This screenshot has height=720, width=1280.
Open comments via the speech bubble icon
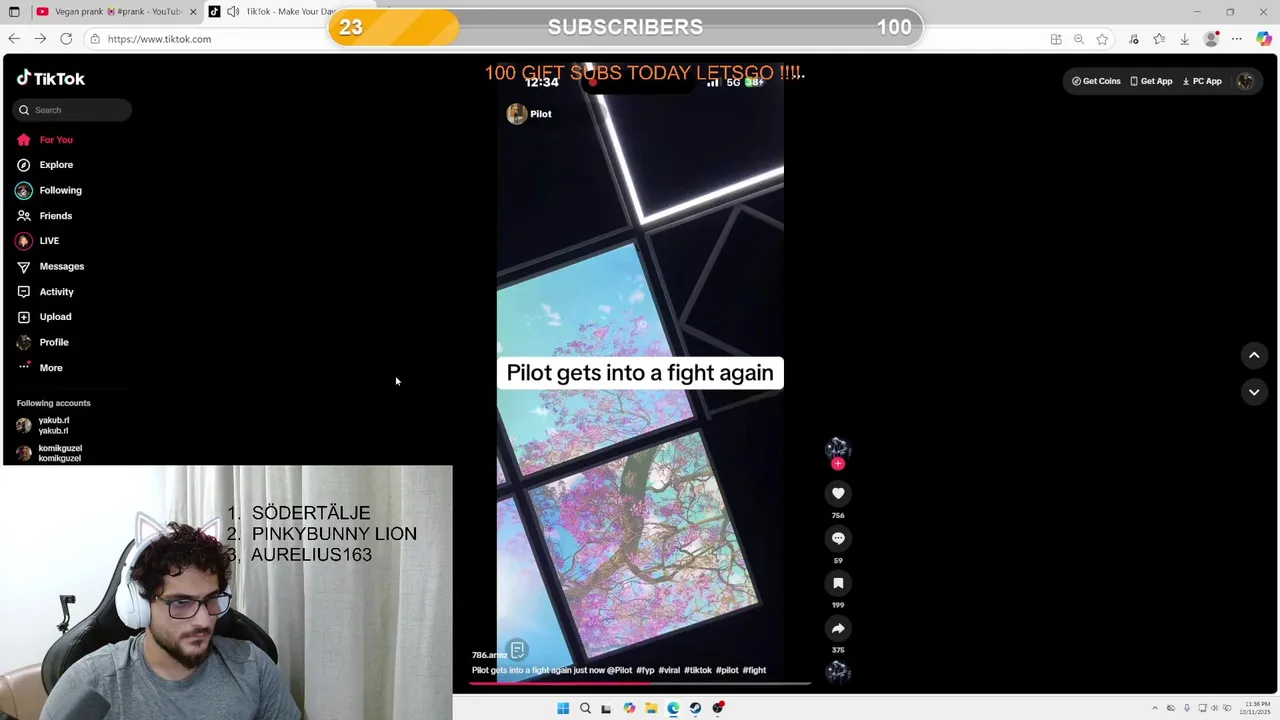[x=838, y=538]
